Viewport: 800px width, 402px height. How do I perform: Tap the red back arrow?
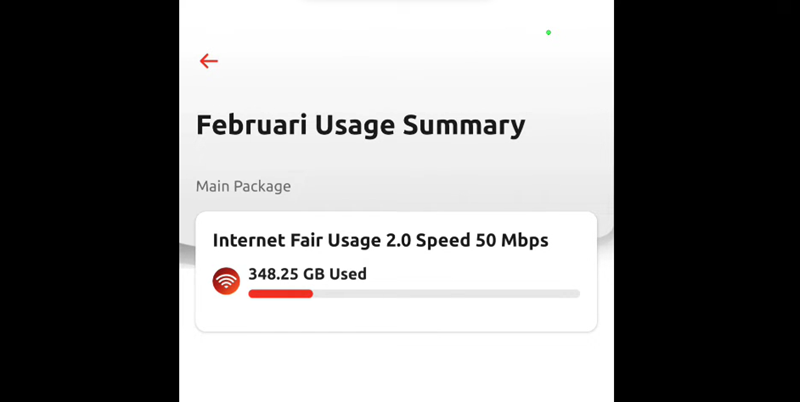pos(208,61)
